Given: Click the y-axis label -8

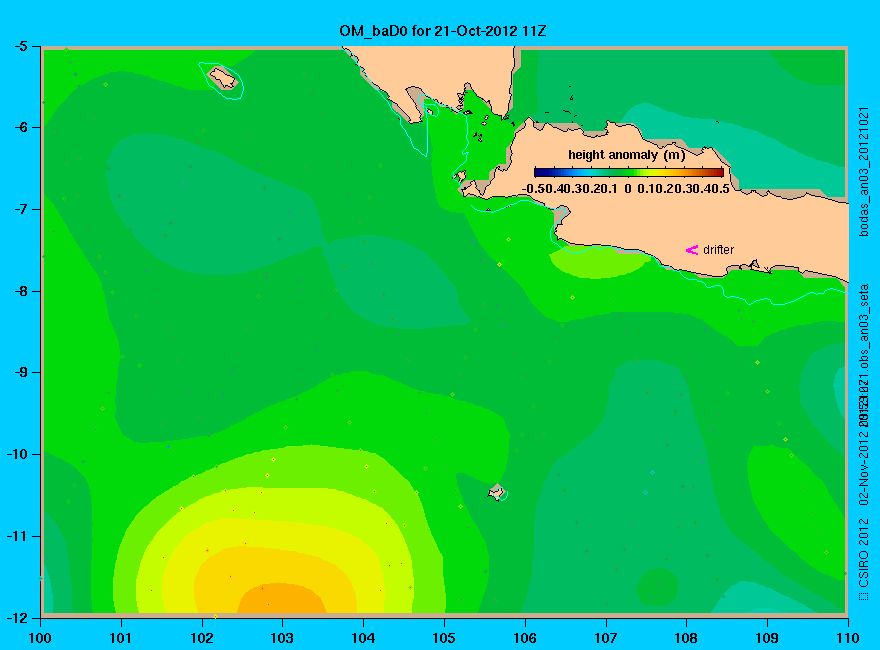Looking at the screenshot, I should pyautogui.click(x=20, y=291).
